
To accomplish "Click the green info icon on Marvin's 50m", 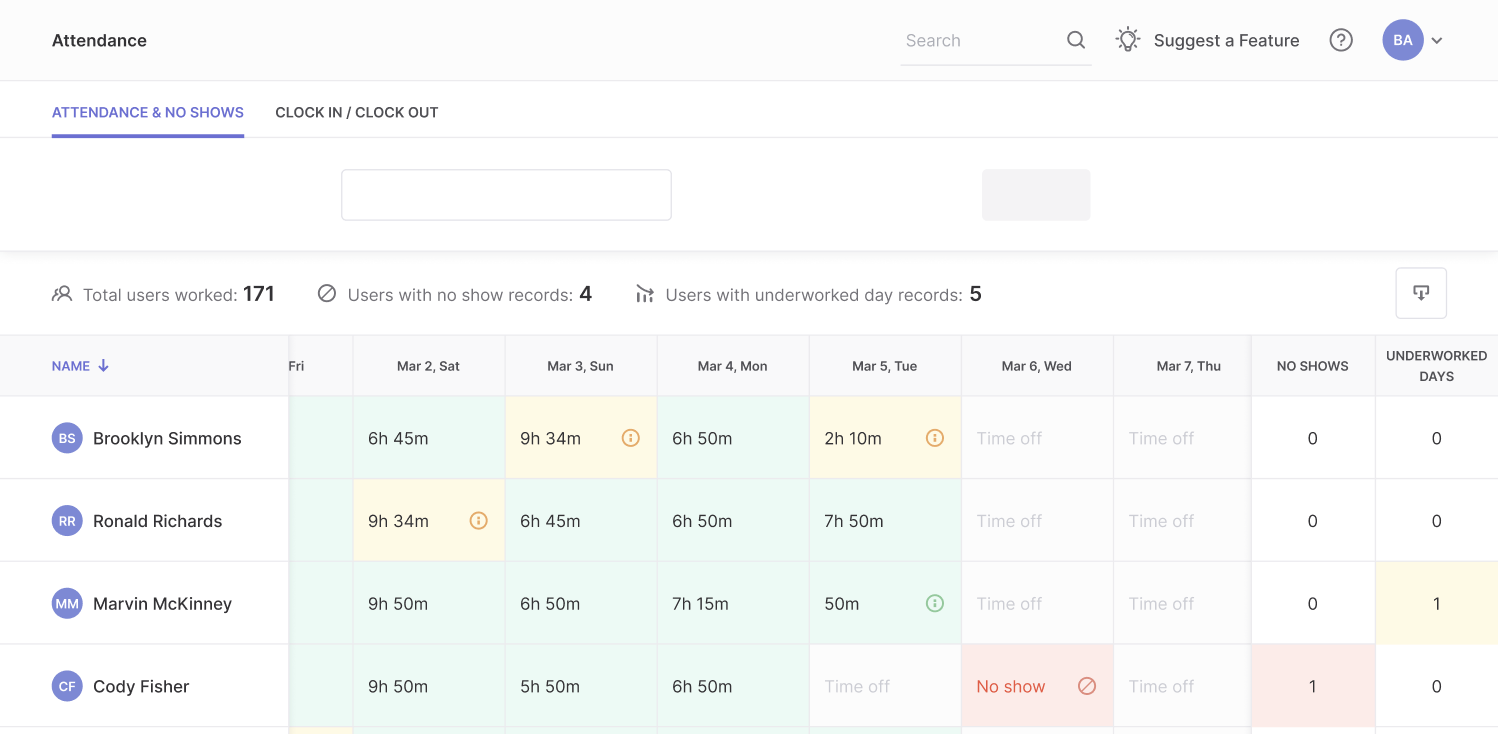I will click(x=935, y=603).
